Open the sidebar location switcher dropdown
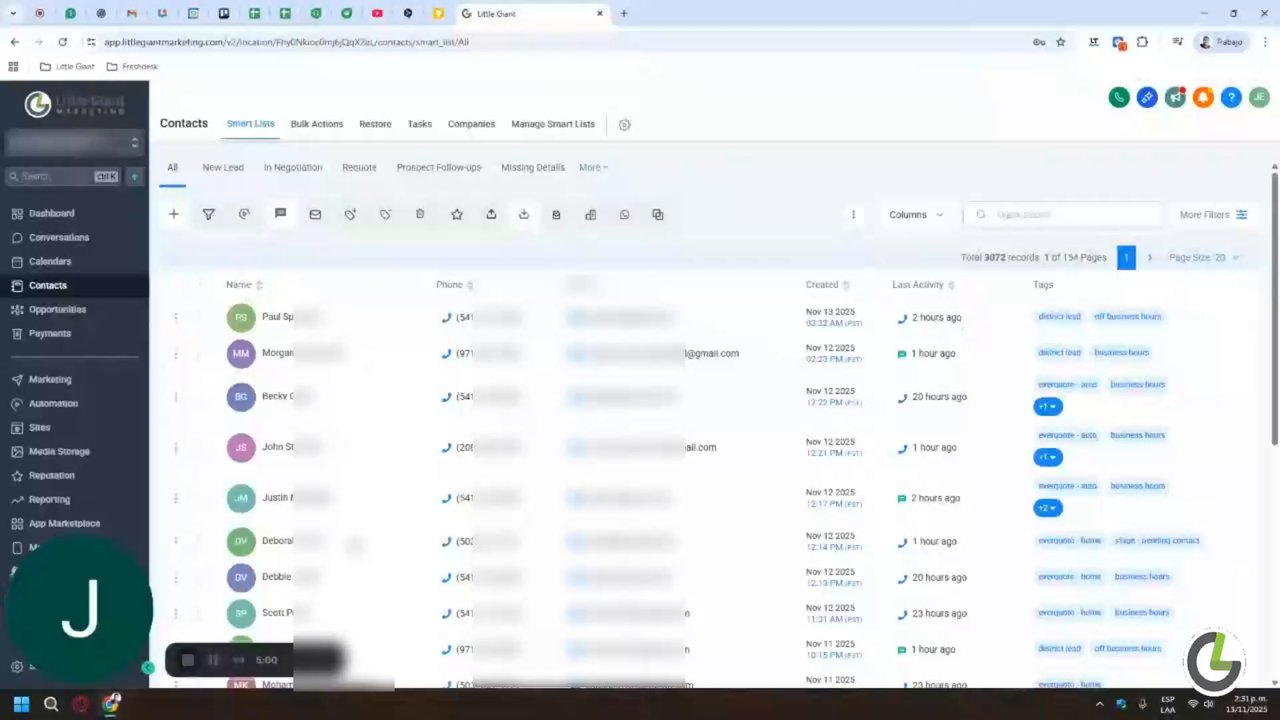1280x720 pixels. [74, 143]
